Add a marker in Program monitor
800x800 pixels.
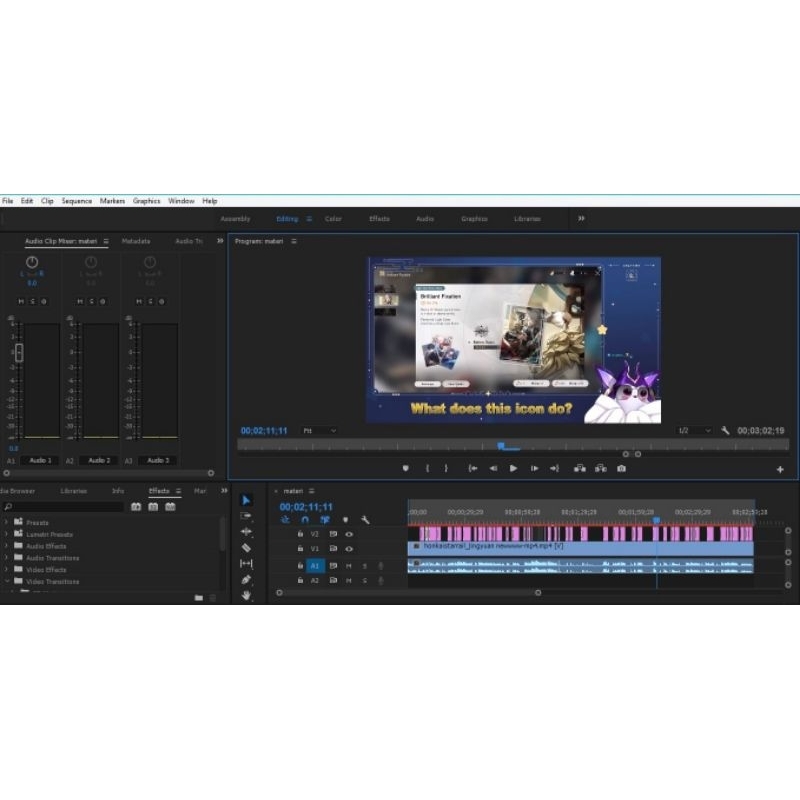tap(406, 468)
